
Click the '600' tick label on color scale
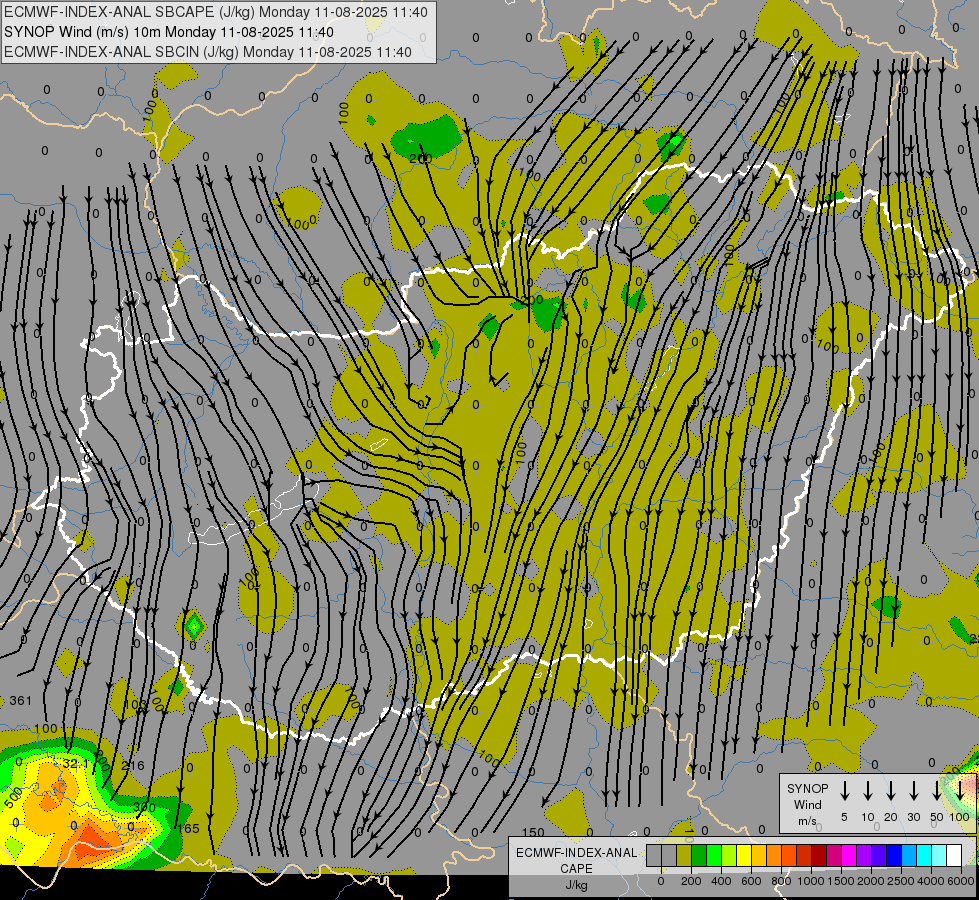[751, 881]
